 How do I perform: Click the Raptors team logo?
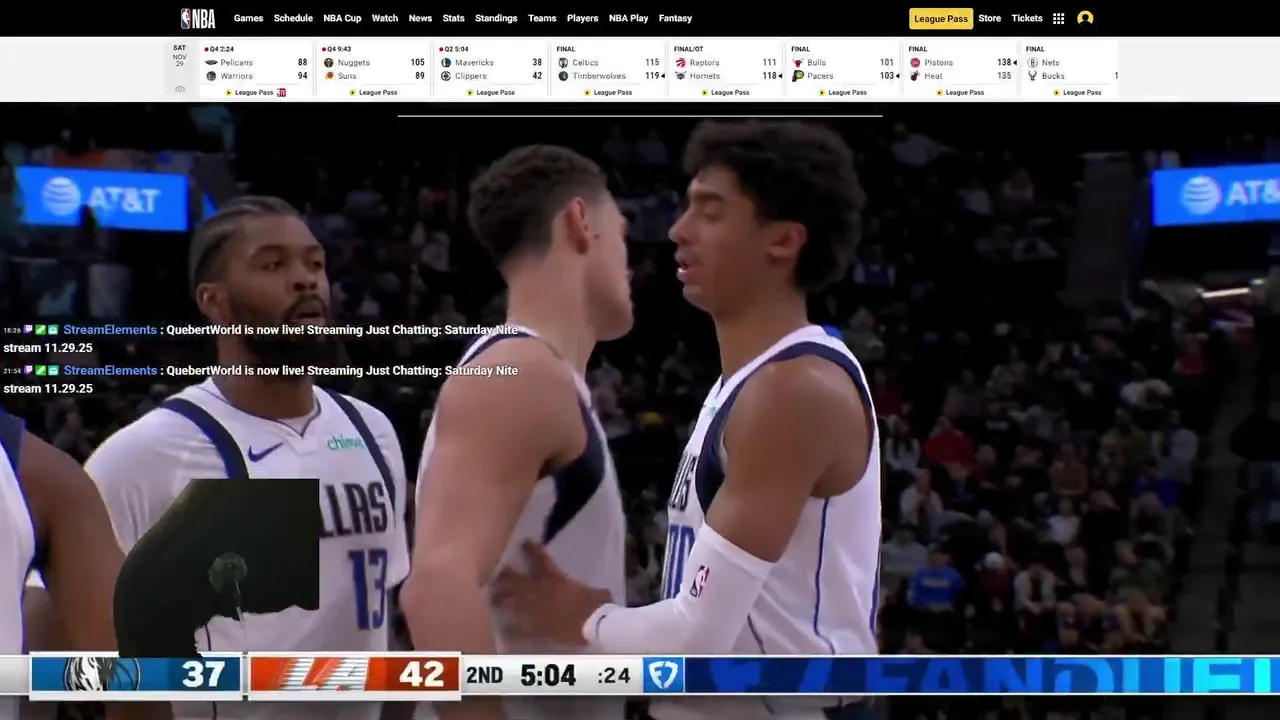[x=681, y=62]
